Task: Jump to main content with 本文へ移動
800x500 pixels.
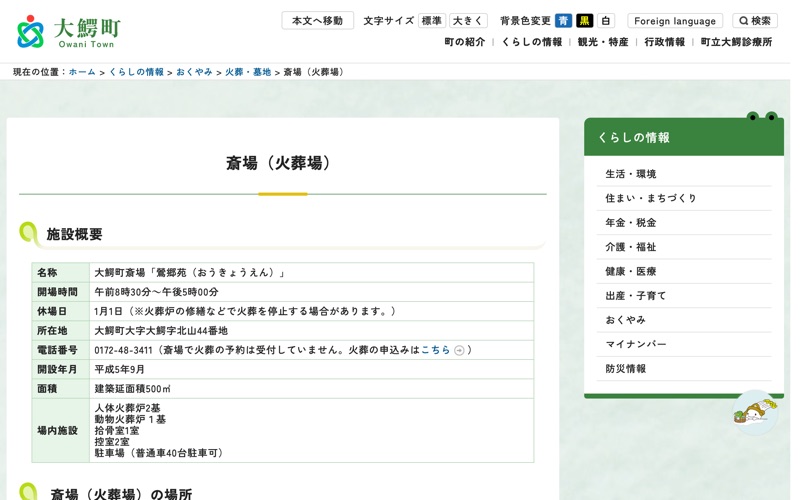Action: tap(317, 21)
